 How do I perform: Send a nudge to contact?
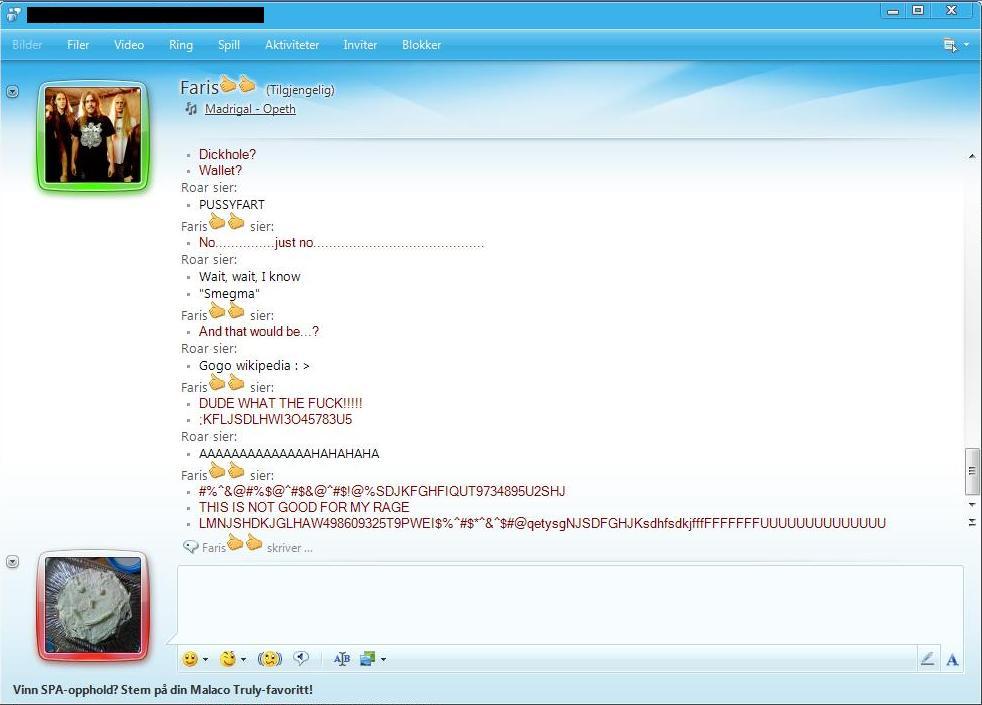pyautogui.click(x=270, y=659)
